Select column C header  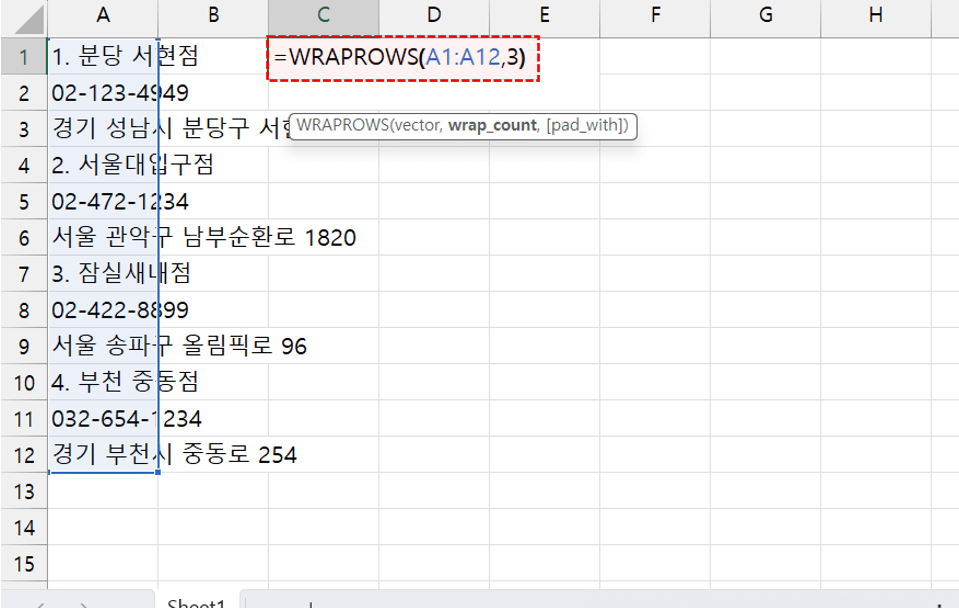pyautogui.click(x=323, y=13)
